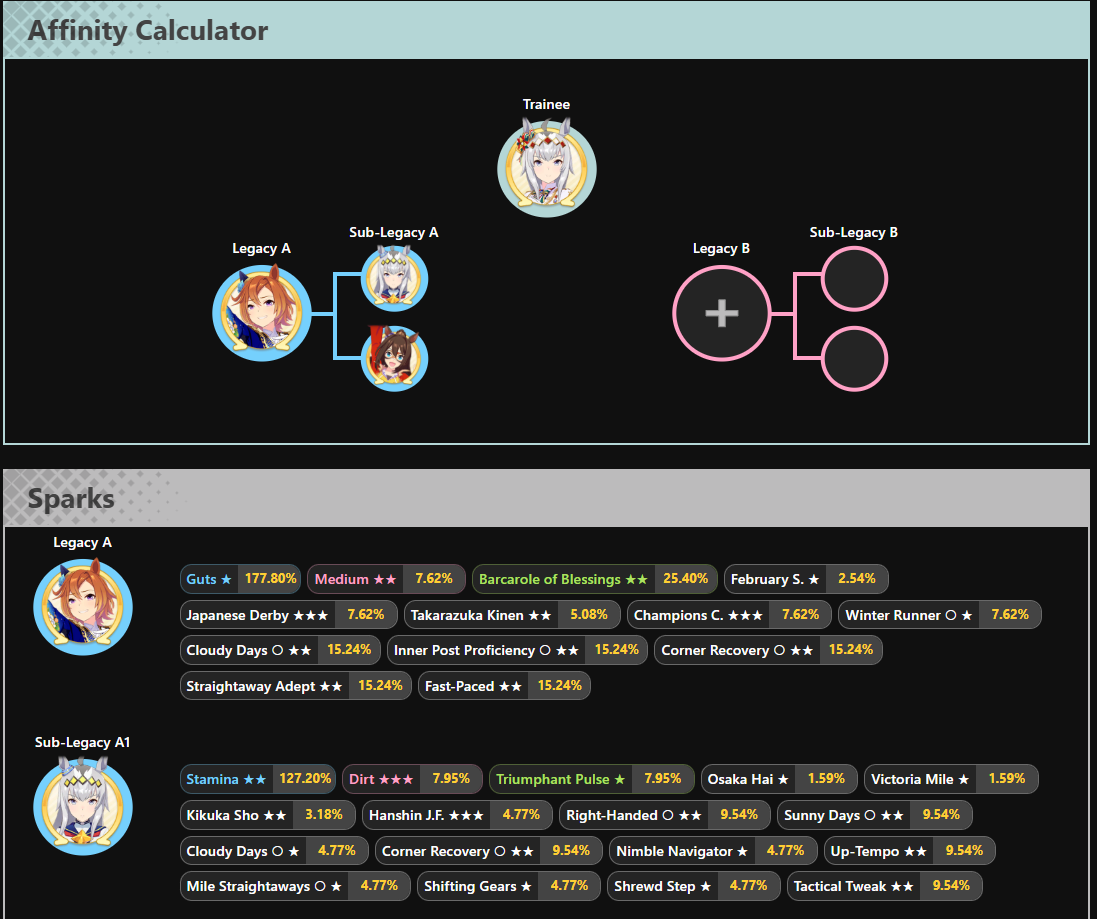Select the Inner Post Proficiency spark
The height and width of the screenshot is (919, 1097).
(x=518, y=650)
